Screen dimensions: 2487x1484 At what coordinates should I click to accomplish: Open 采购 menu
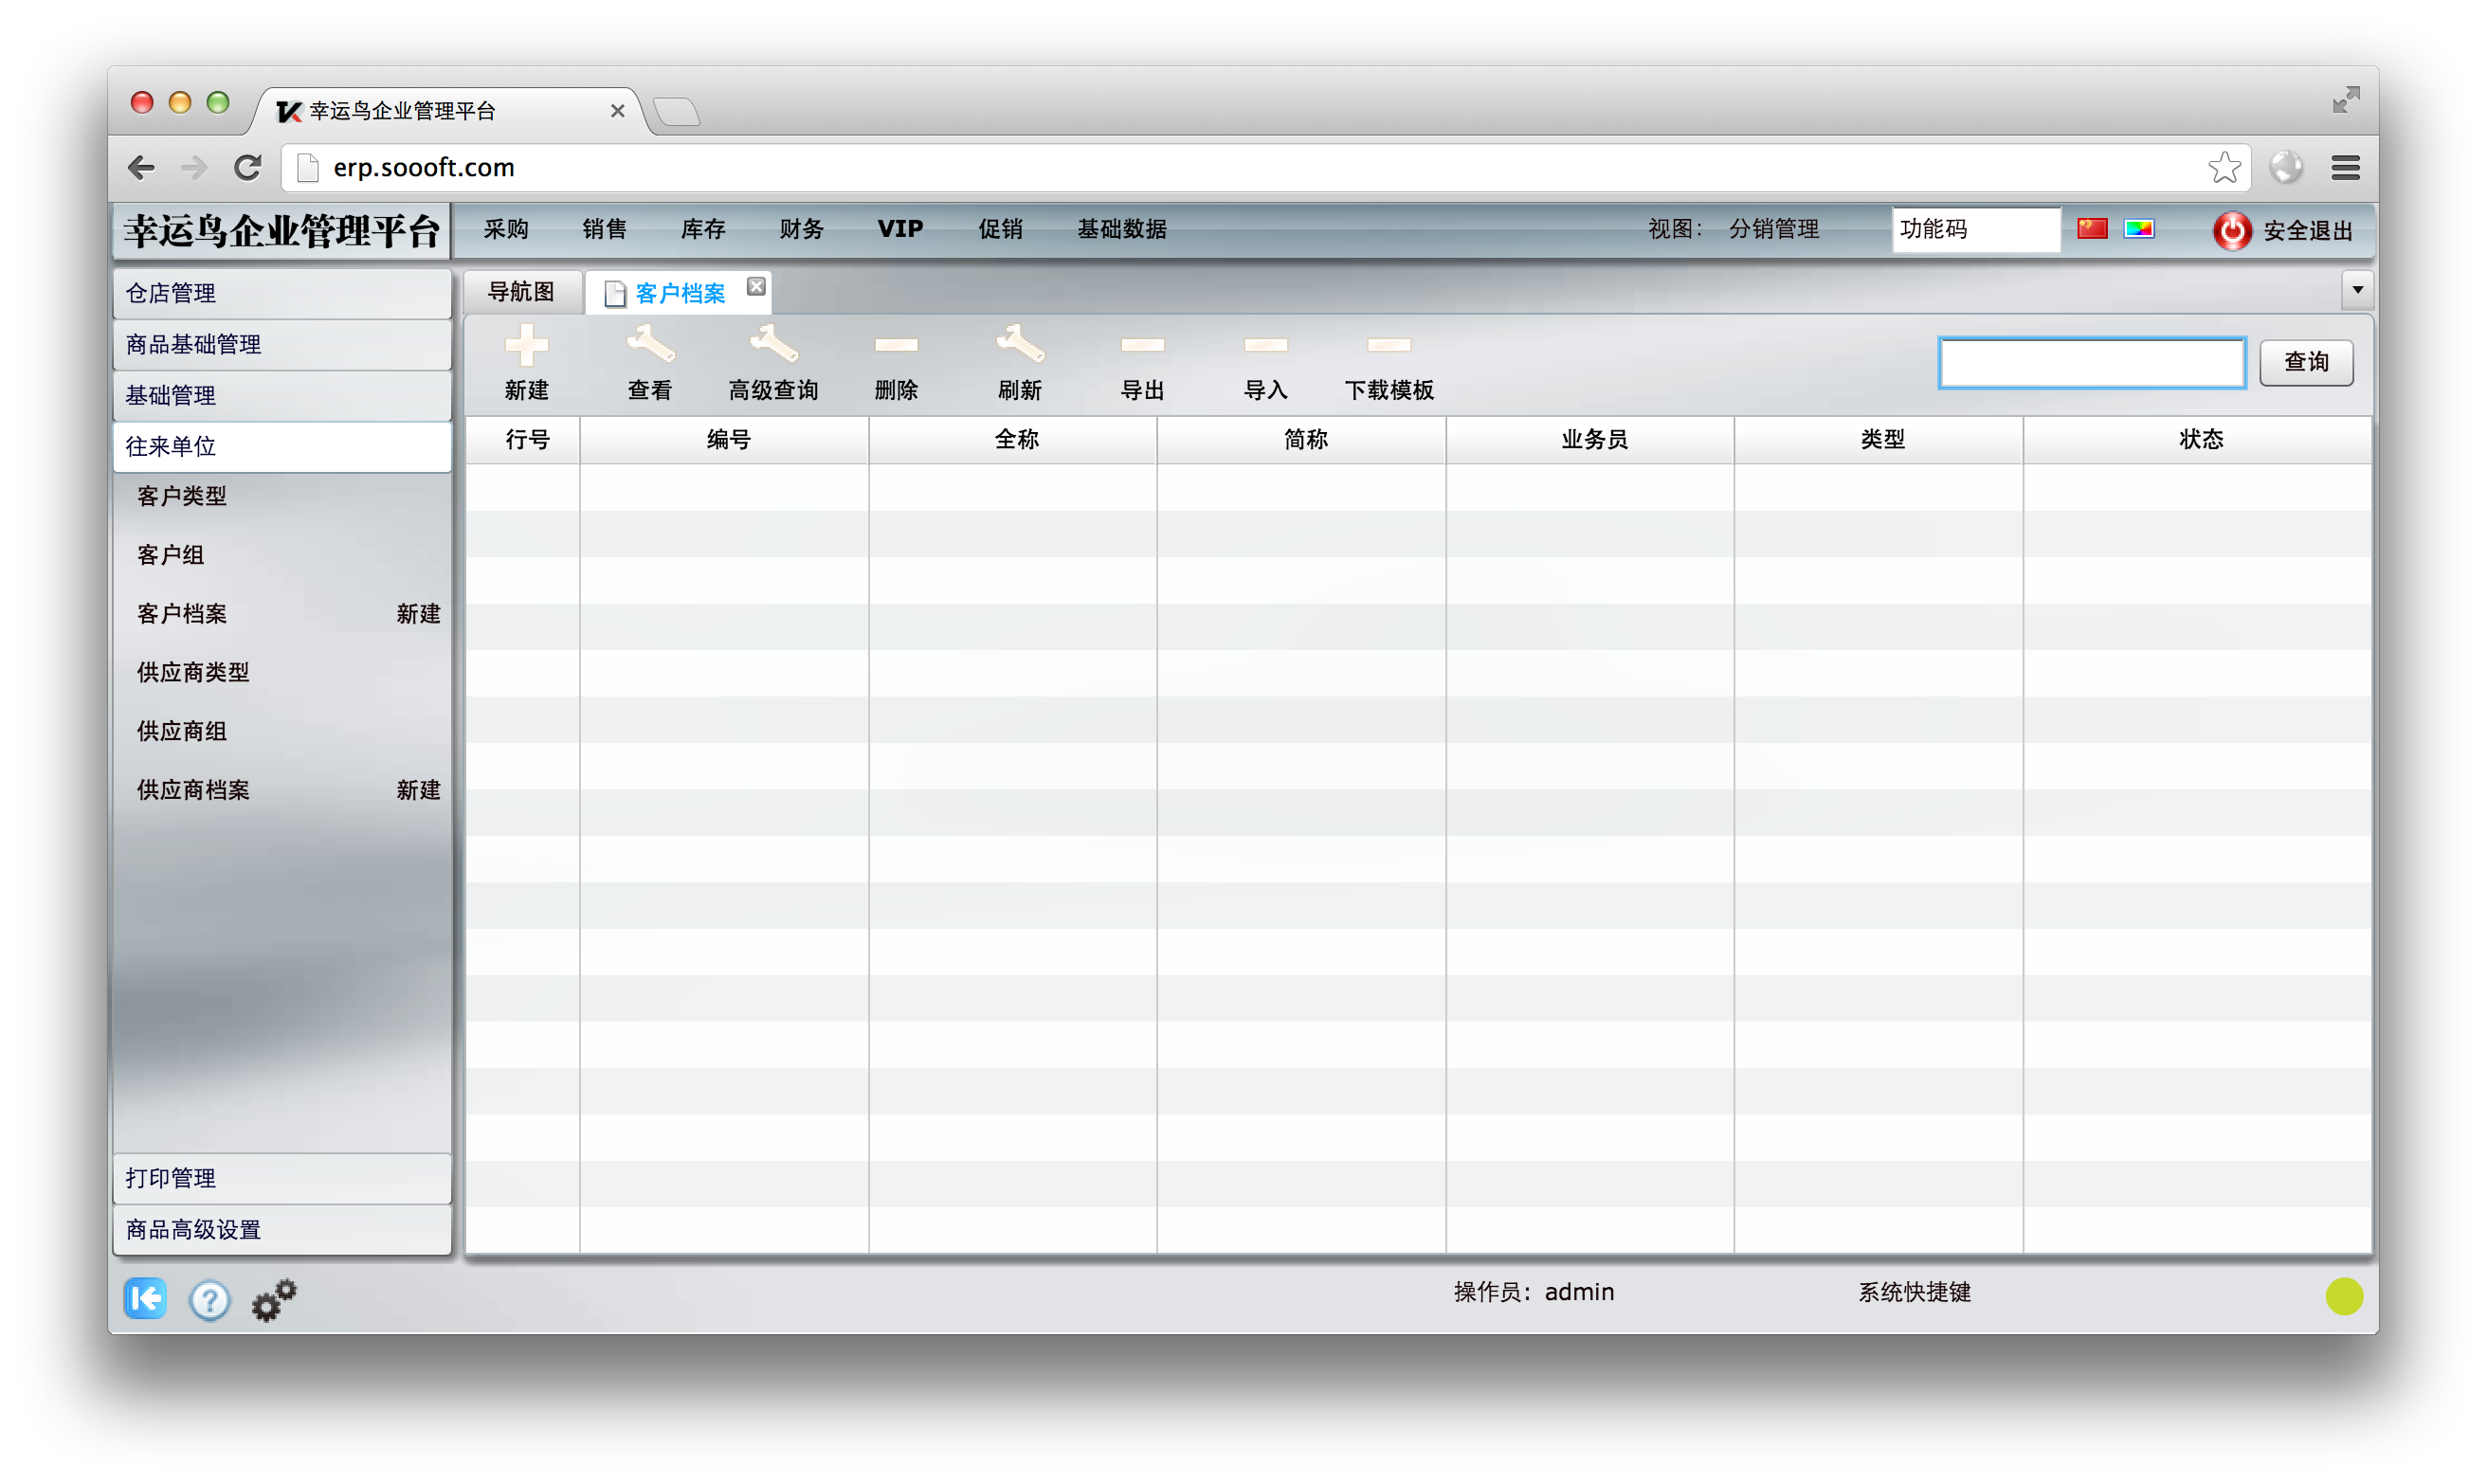pos(506,229)
